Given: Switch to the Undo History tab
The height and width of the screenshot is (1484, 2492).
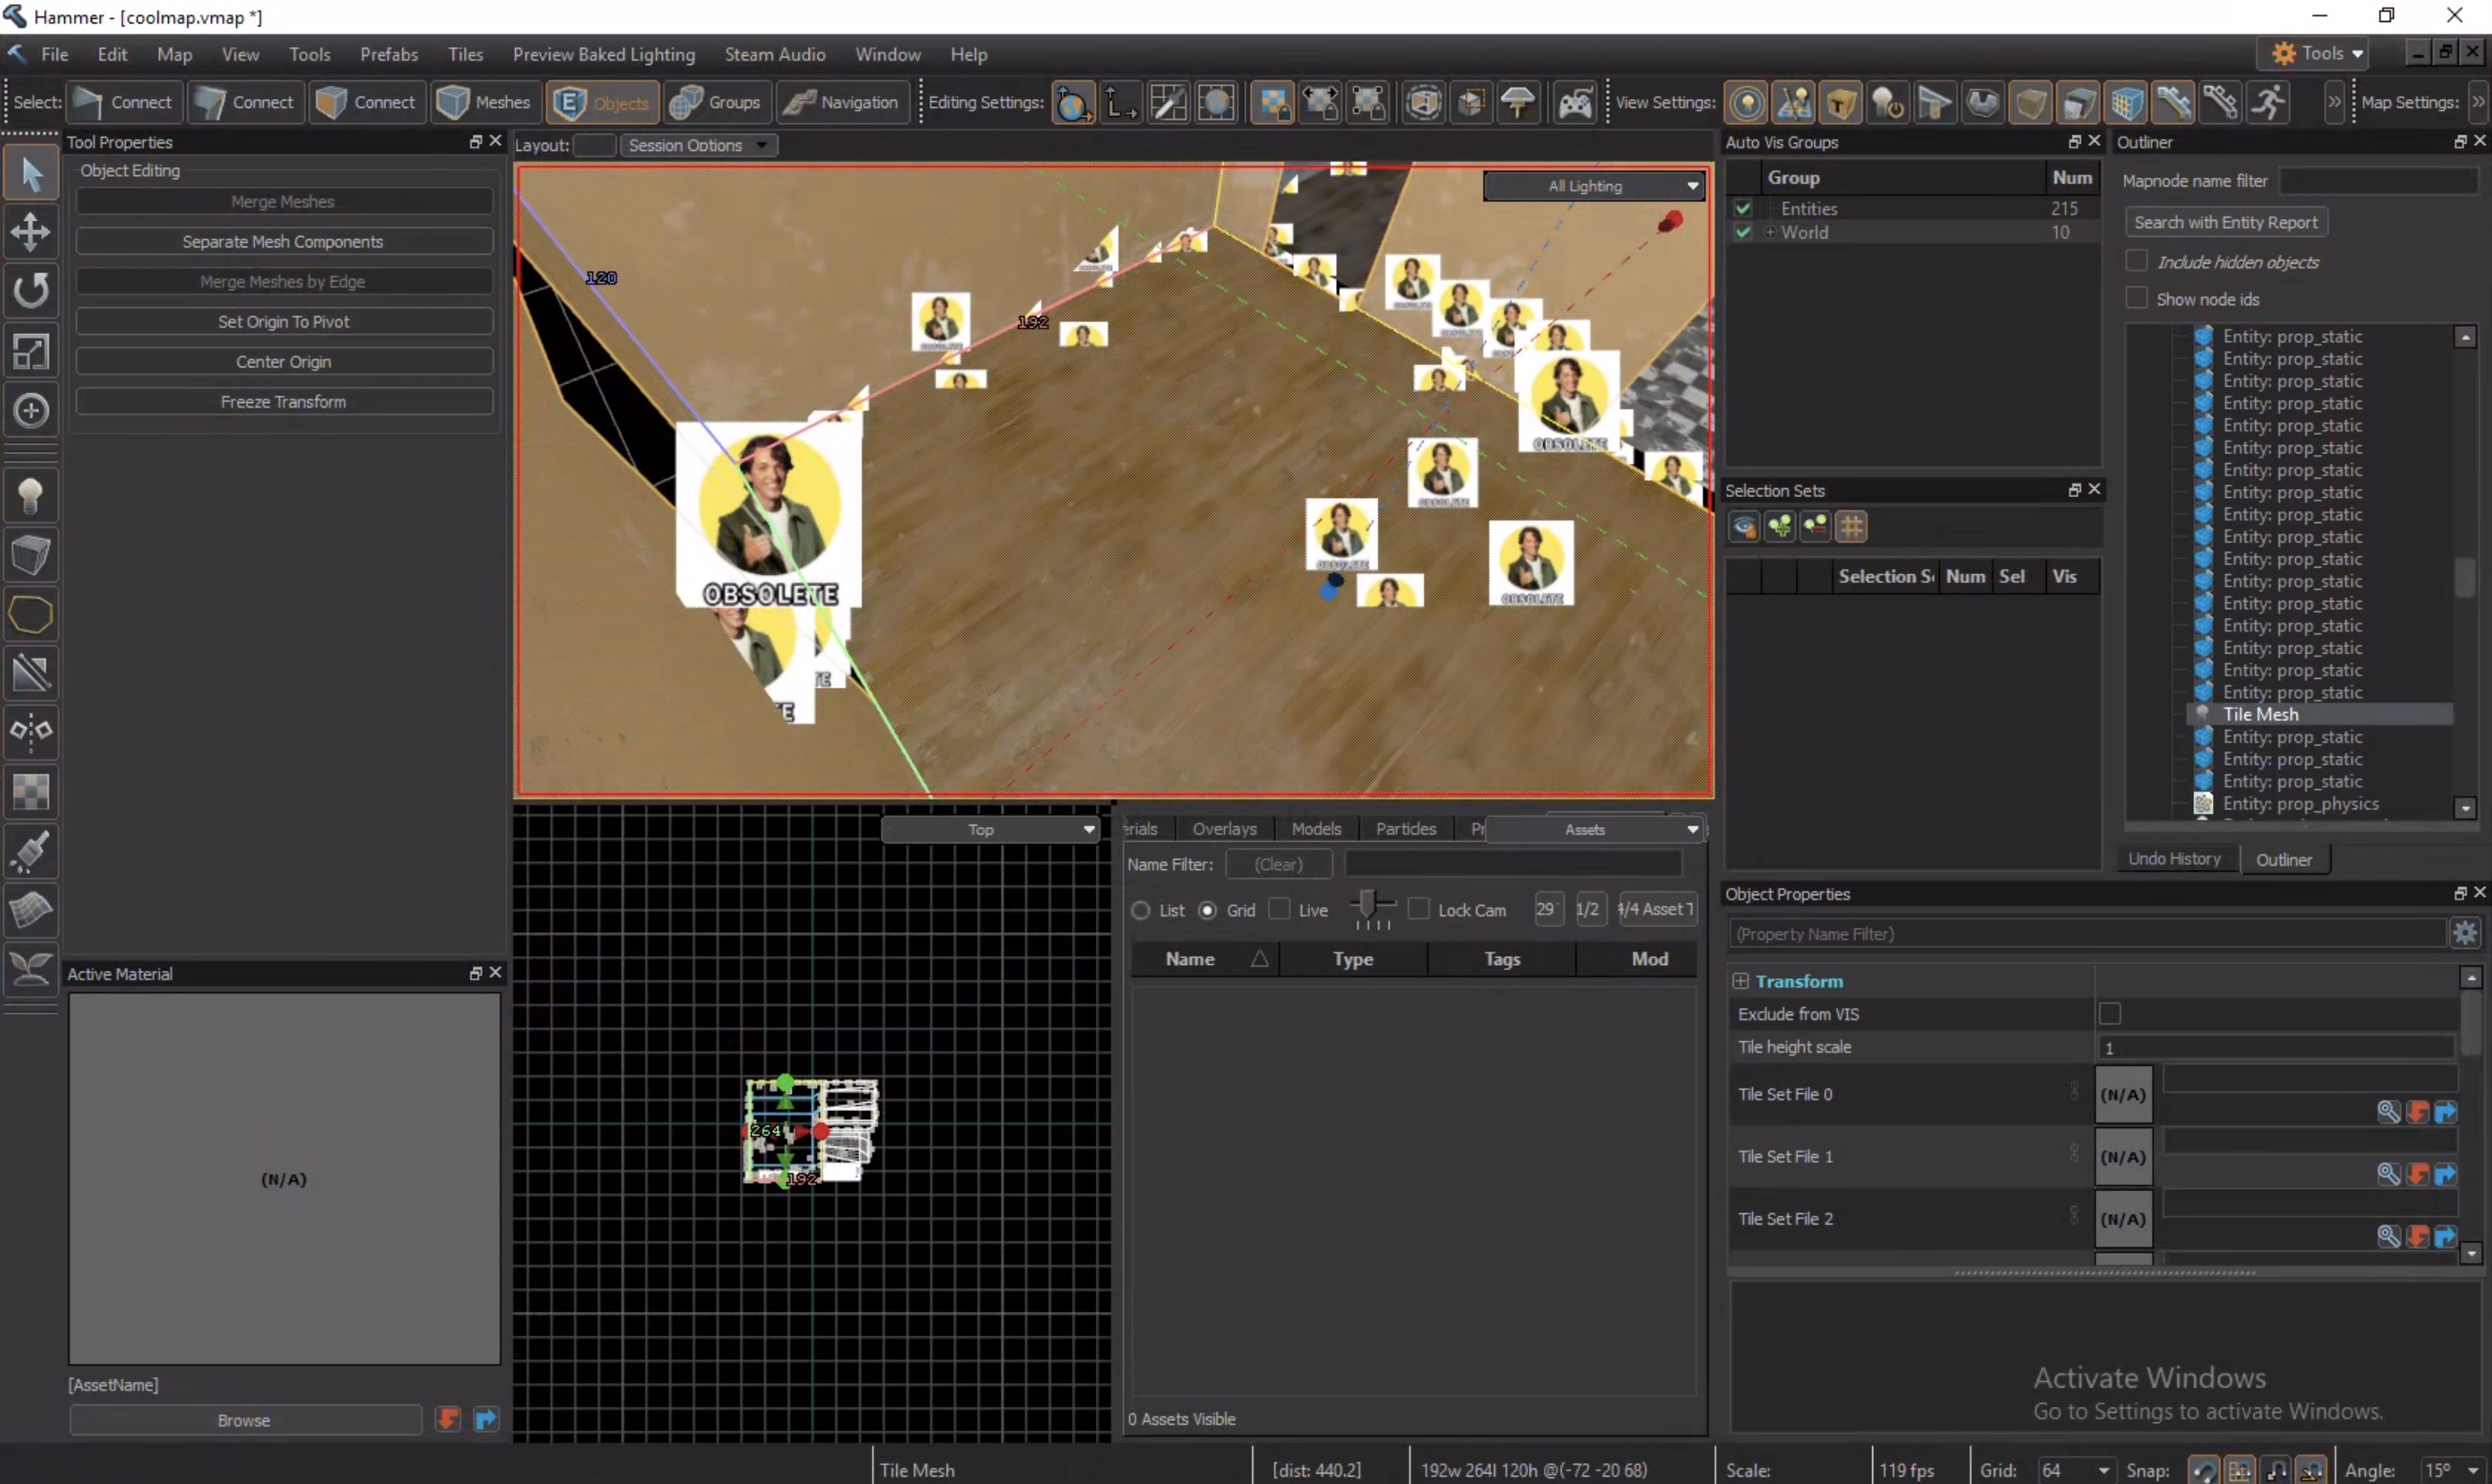Looking at the screenshot, I should click(2174, 859).
